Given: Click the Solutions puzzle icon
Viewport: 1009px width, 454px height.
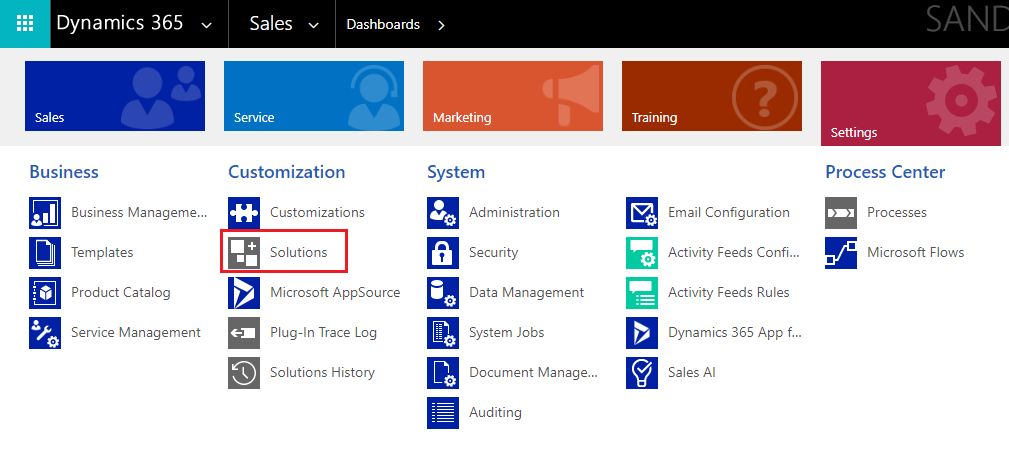Looking at the screenshot, I should (x=244, y=252).
